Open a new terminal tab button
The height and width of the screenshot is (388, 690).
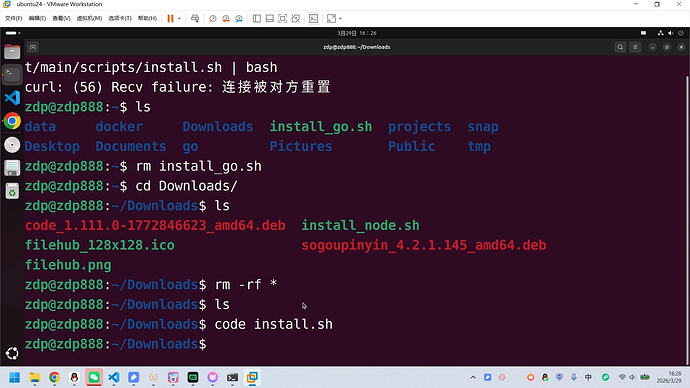pyautogui.click(x=33, y=47)
